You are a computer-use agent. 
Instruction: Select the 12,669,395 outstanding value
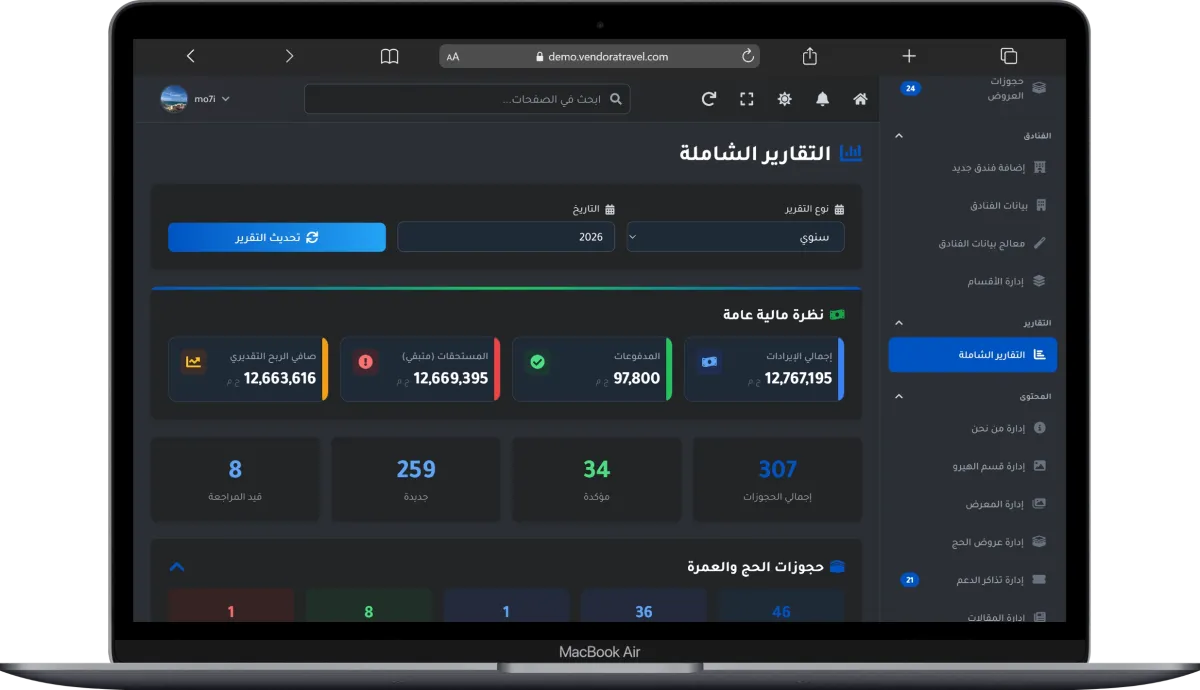click(451, 378)
